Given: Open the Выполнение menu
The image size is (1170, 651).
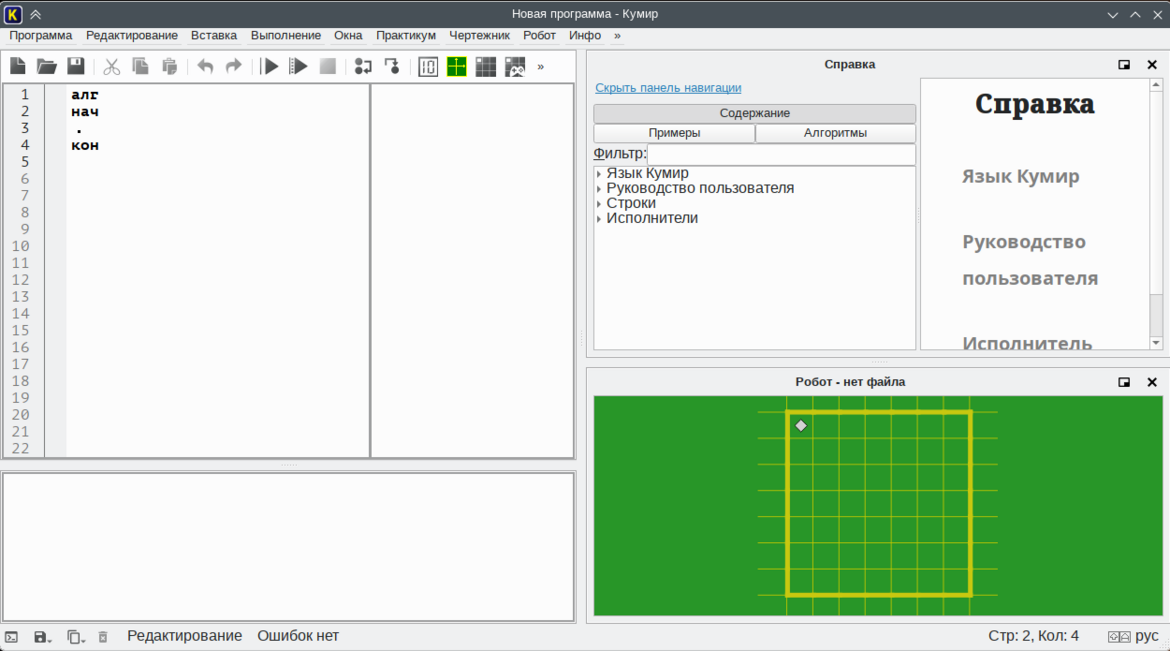Looking at the screenshot, I should coord(286,35).
